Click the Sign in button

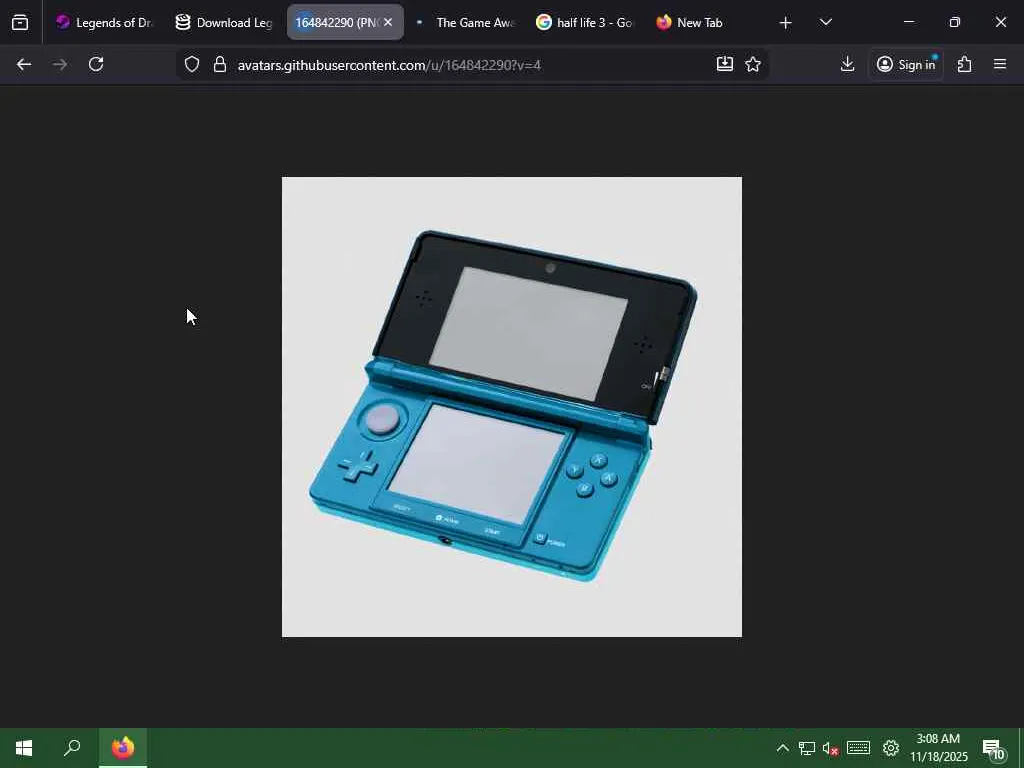[906, 64]
